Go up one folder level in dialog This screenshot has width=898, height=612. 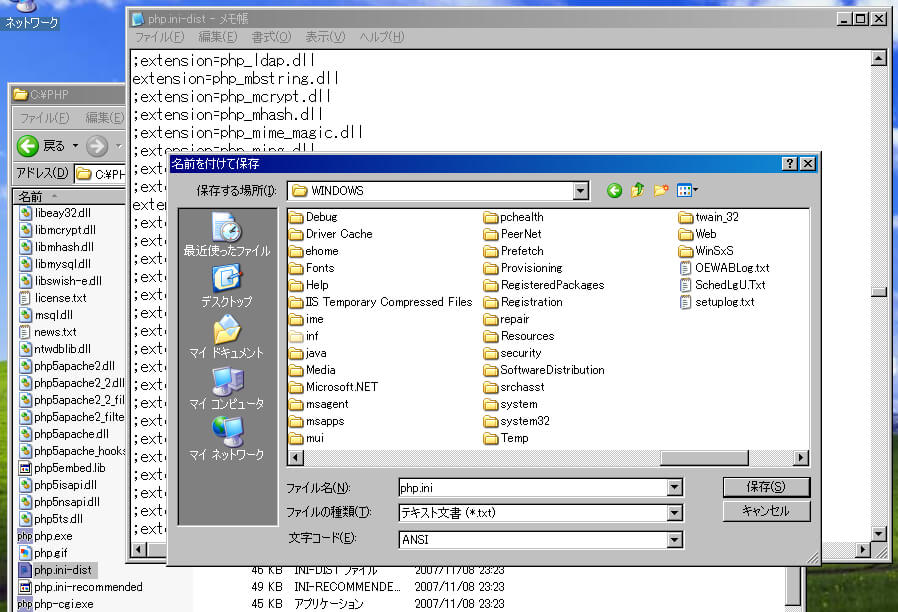click(x=638, y=190)
